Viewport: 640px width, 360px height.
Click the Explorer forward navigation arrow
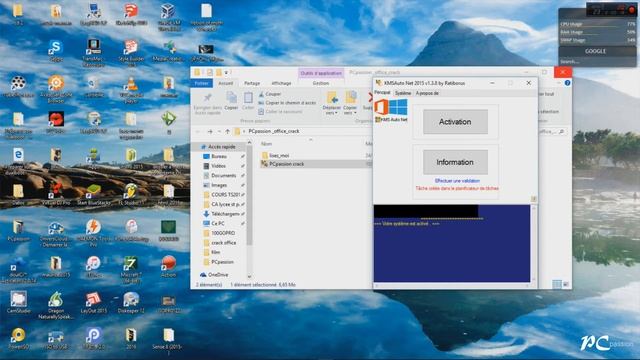coord(210,131)
